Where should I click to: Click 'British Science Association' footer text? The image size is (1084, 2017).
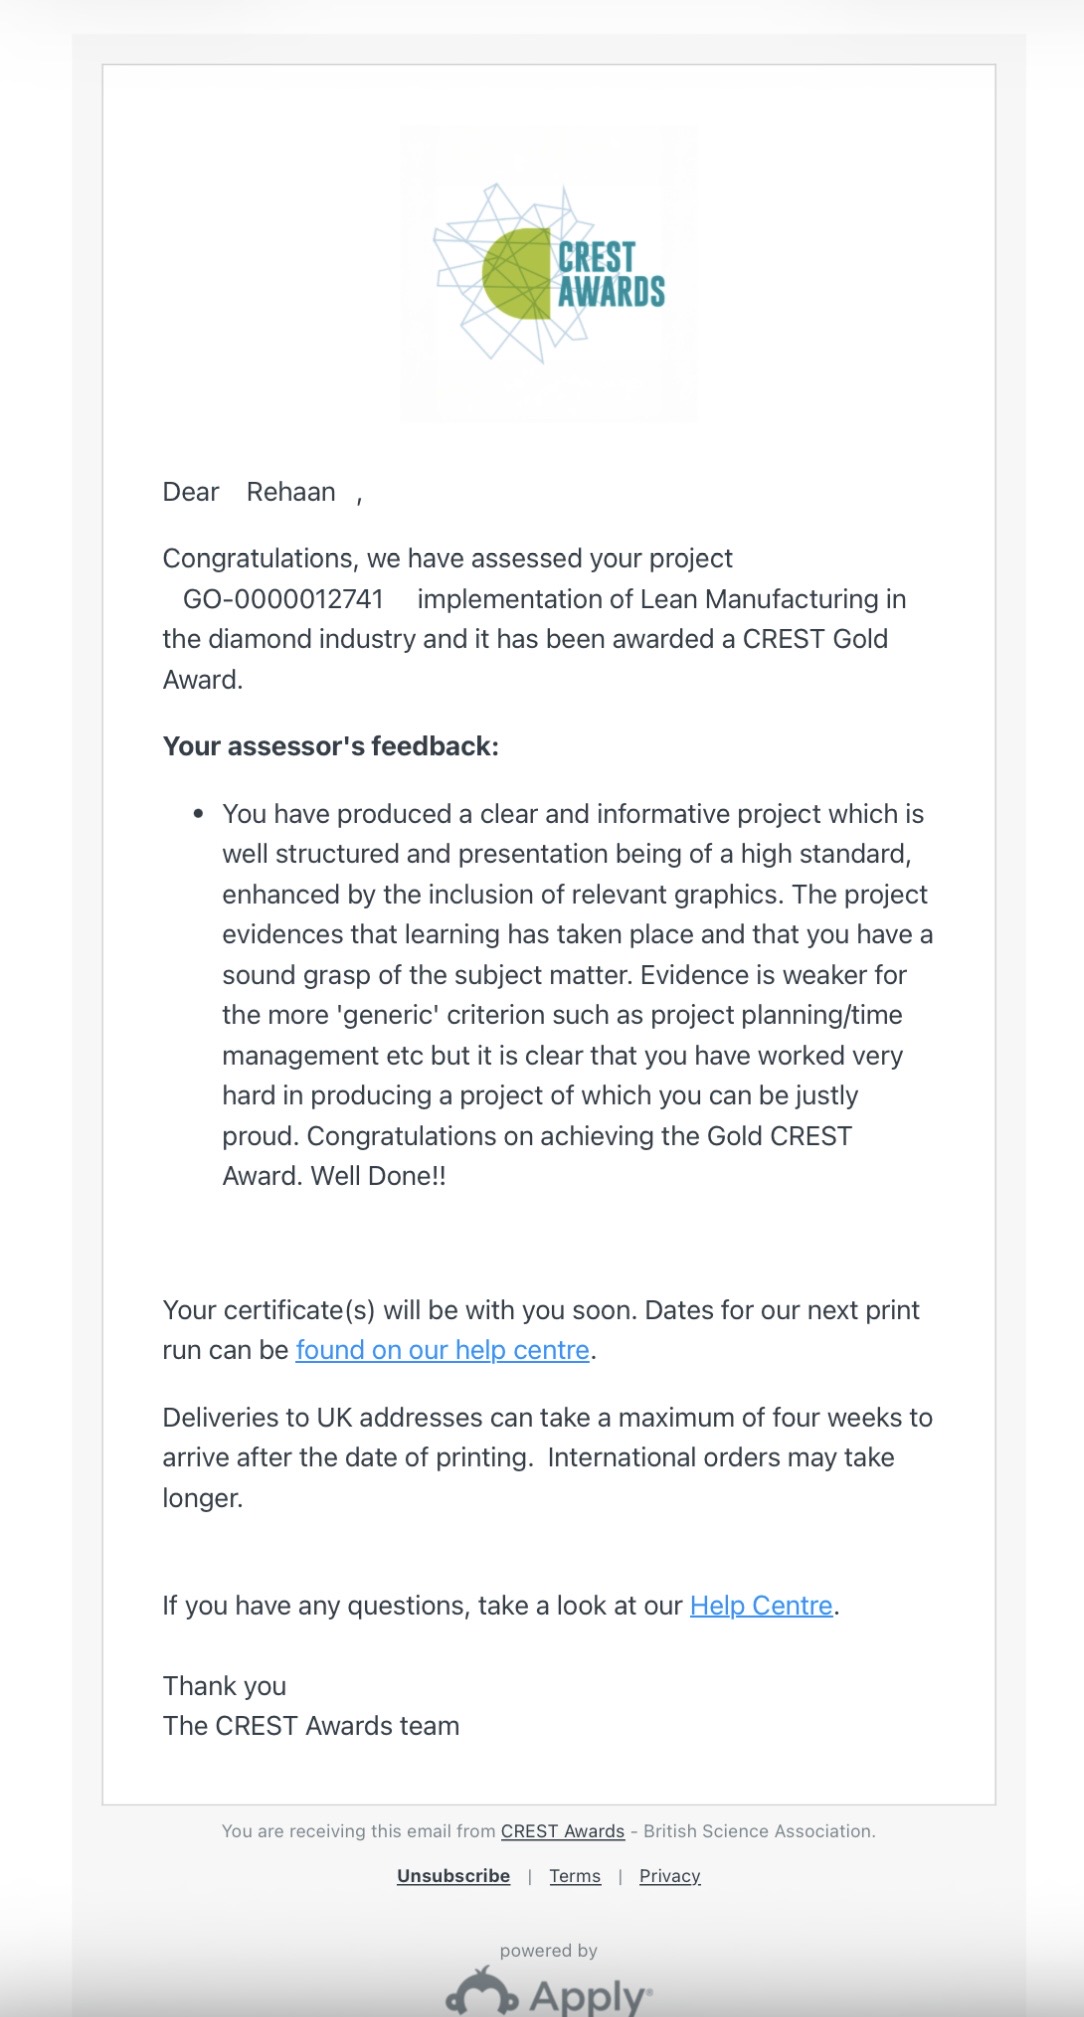point(758,1831)
